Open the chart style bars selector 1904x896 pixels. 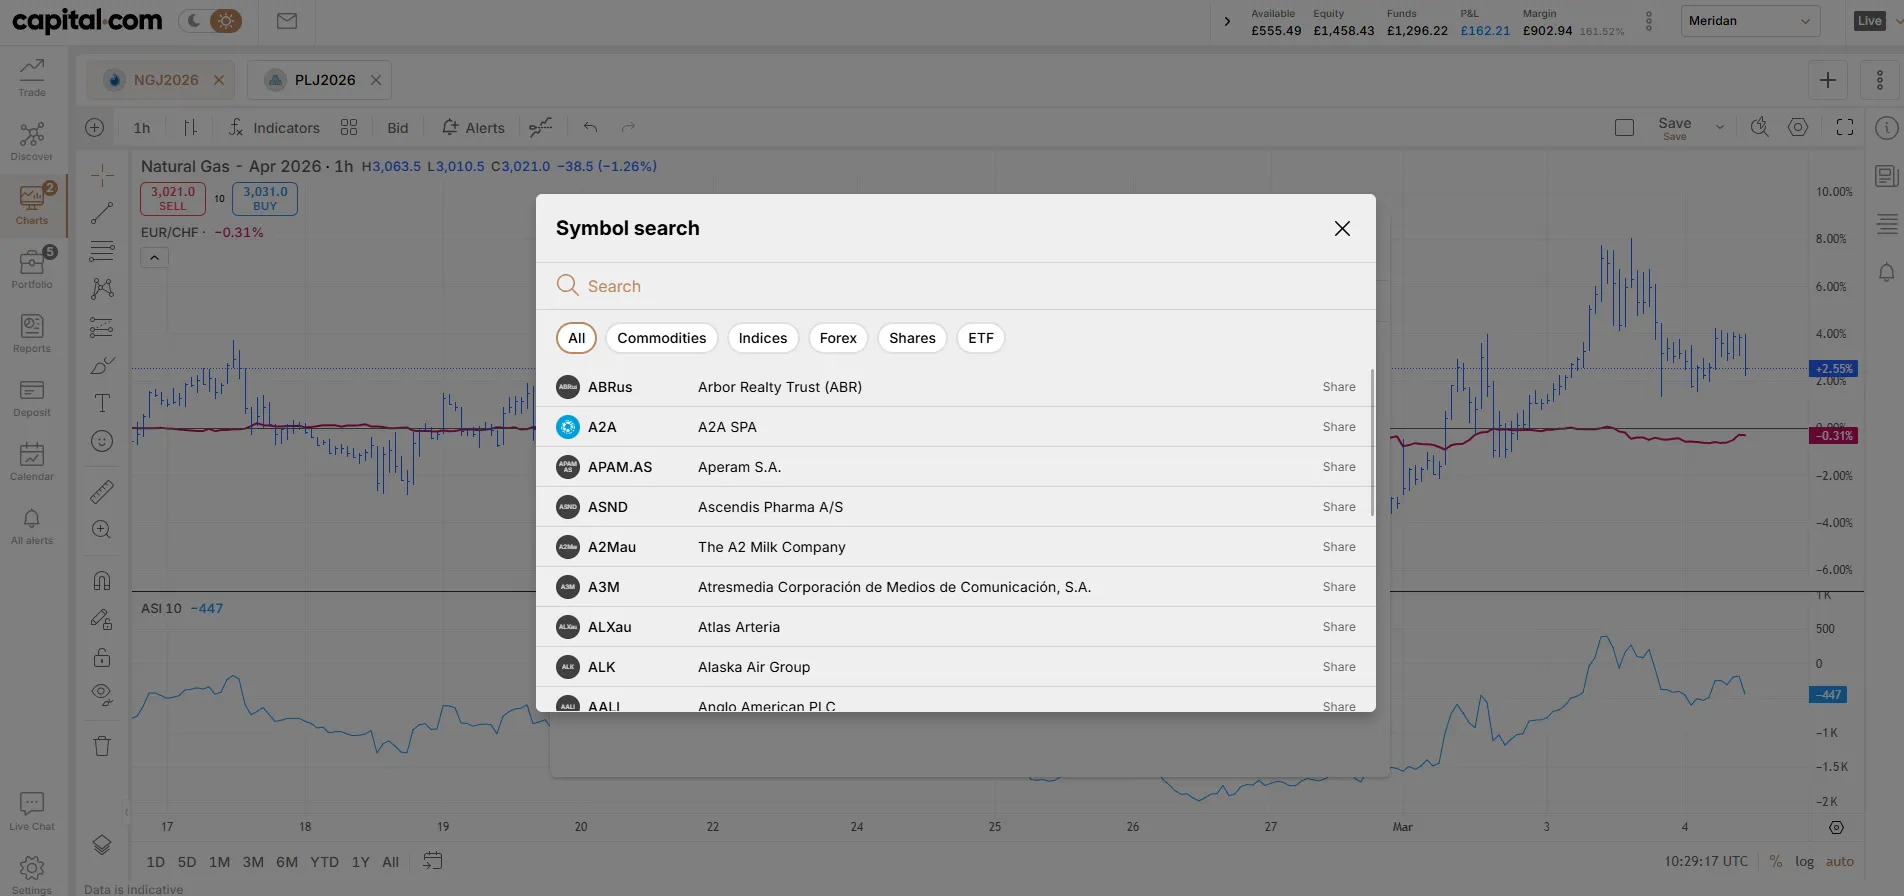click(190, 127)
